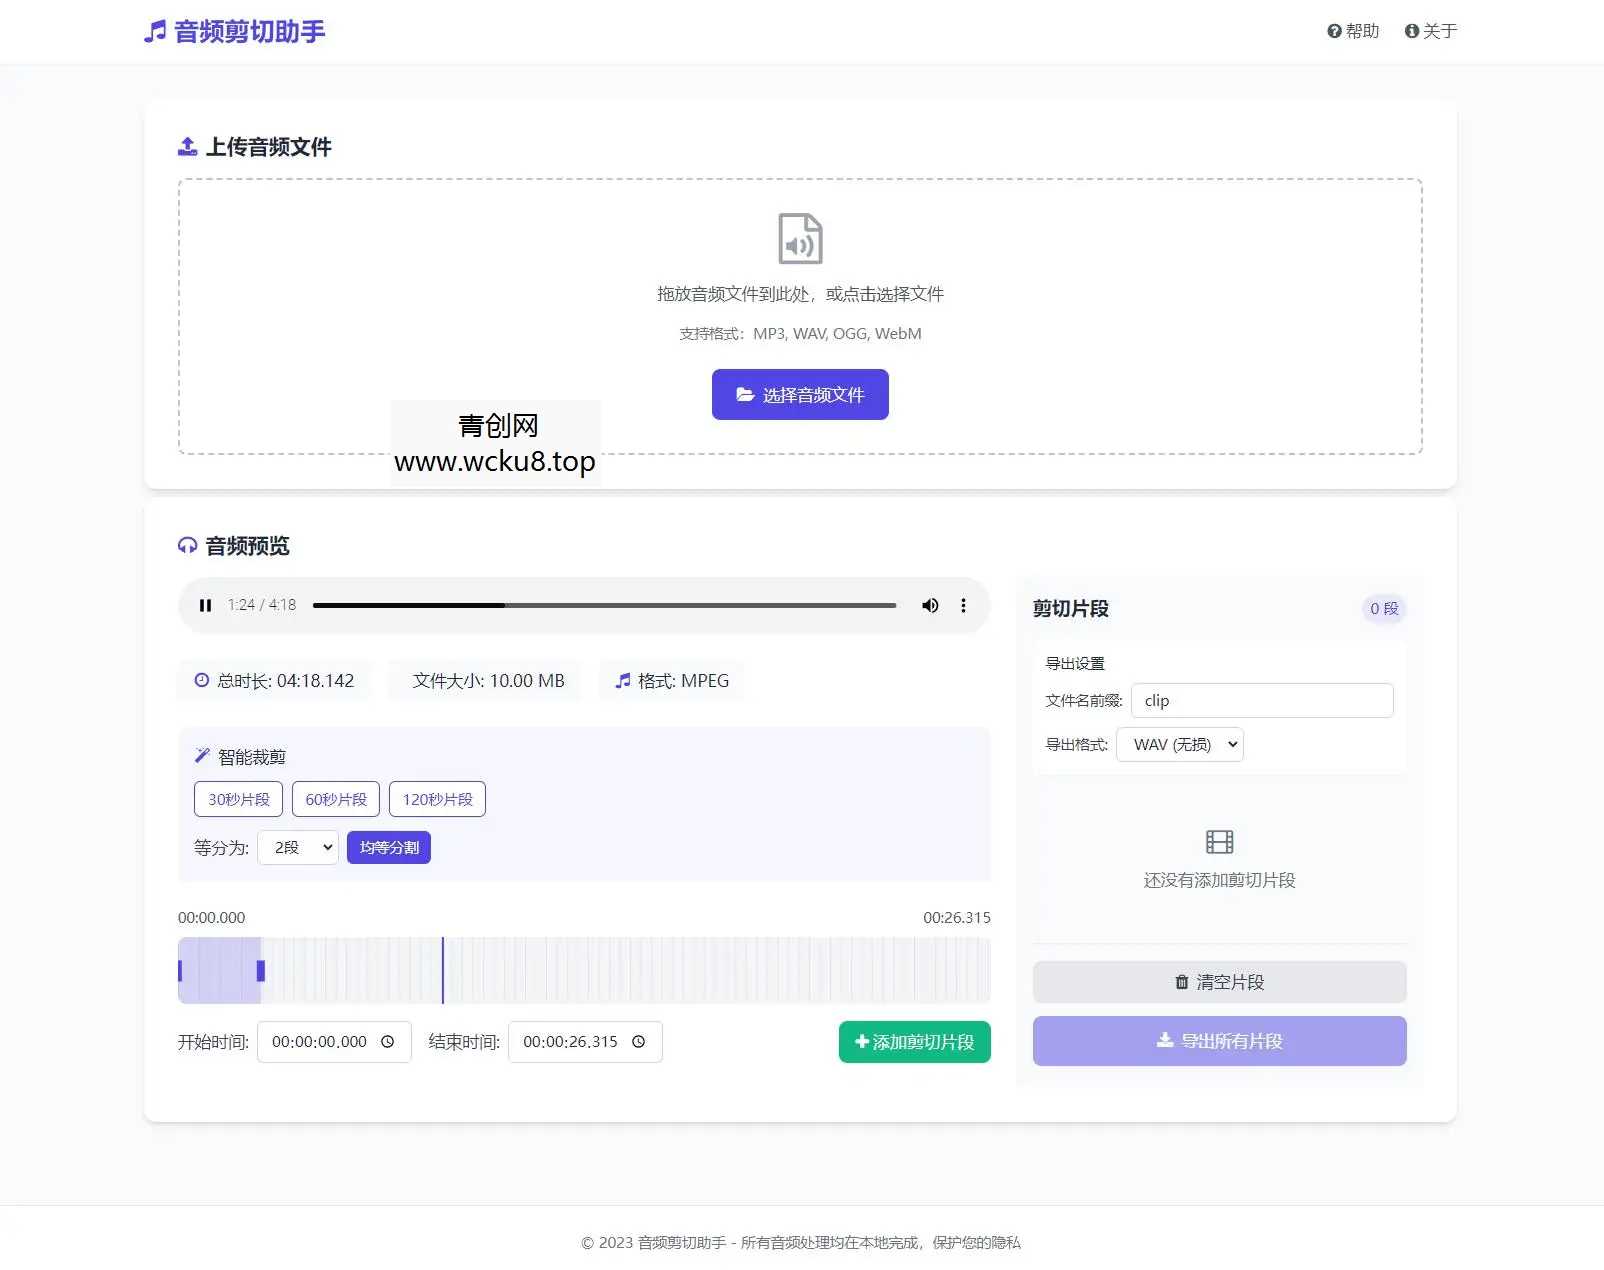Click the headphones icon beside 音频预览
Viewport: 1604px width, 1270px height.
click(187, 546)
